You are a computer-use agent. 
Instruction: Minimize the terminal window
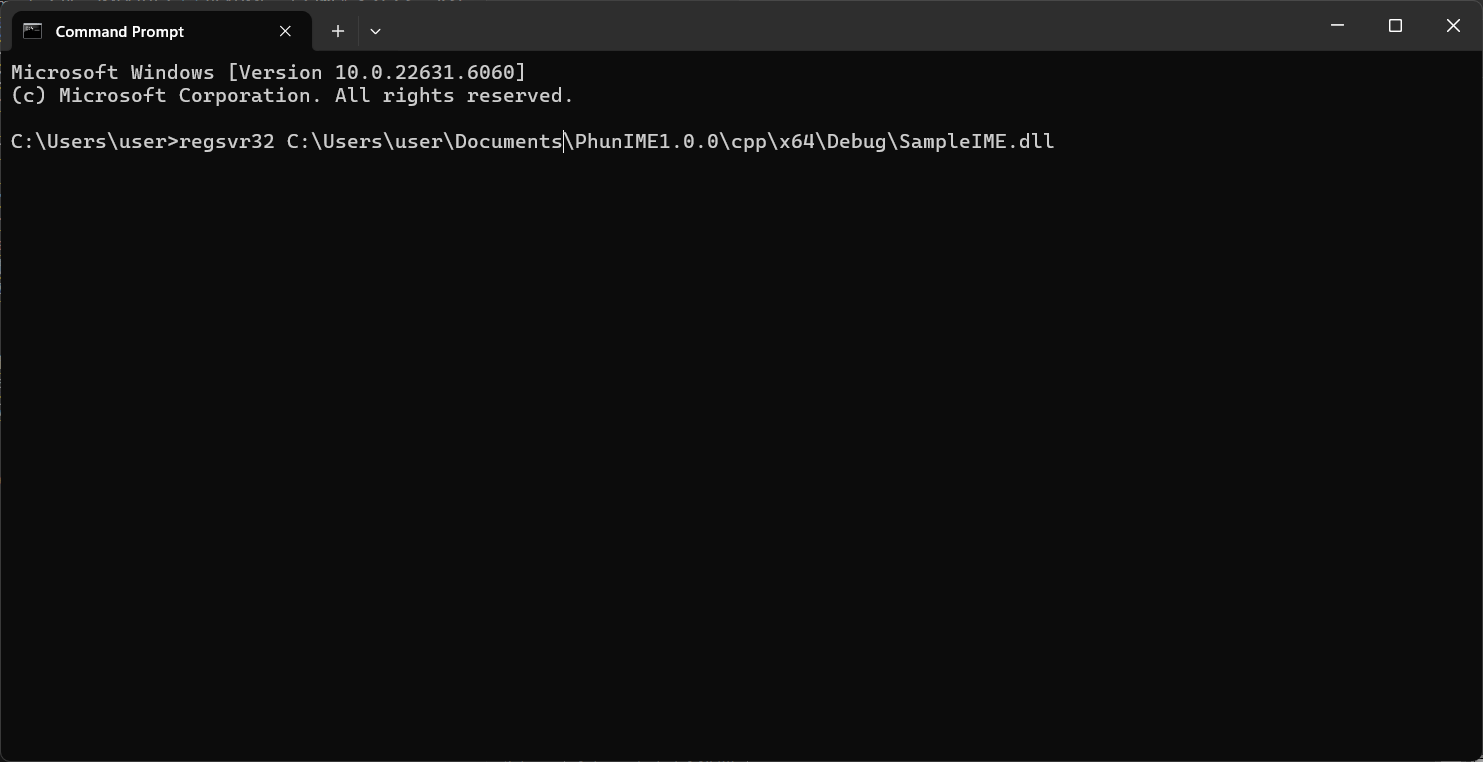pos(1337,26)
